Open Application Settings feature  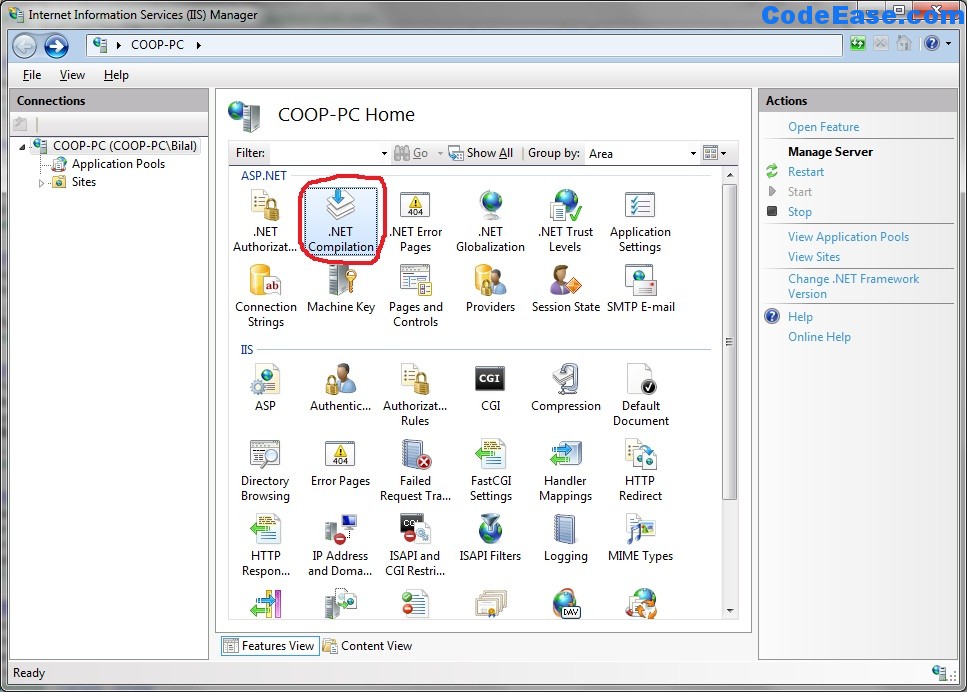point(640,221)
